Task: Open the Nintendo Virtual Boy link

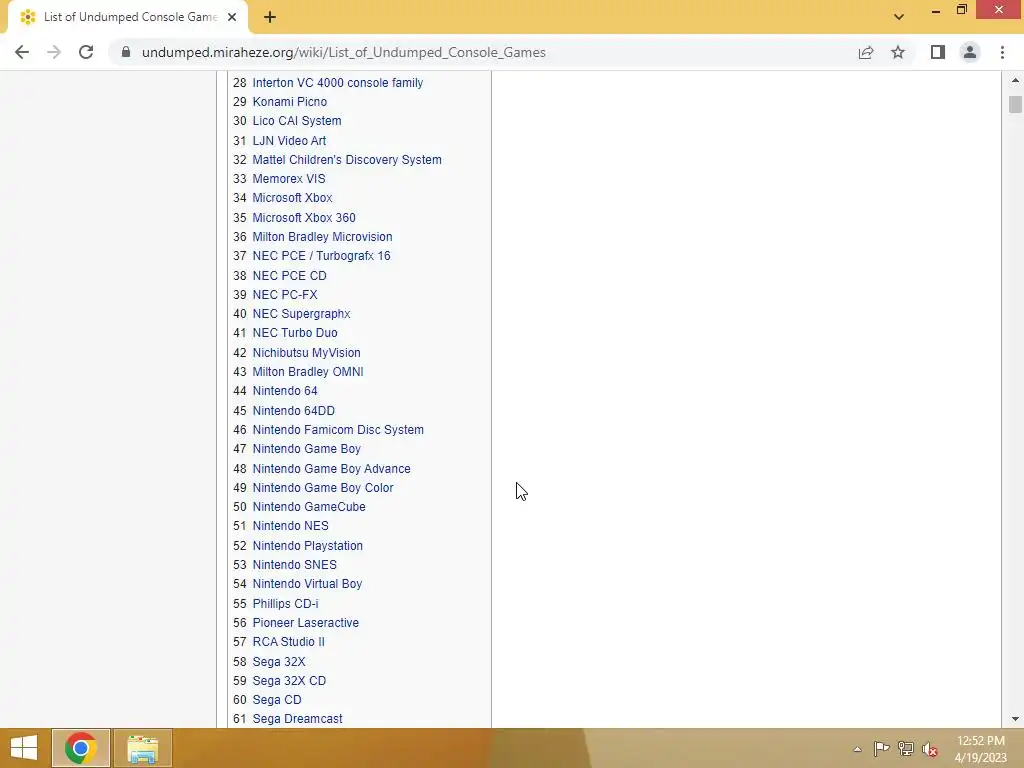Action: 307,584
